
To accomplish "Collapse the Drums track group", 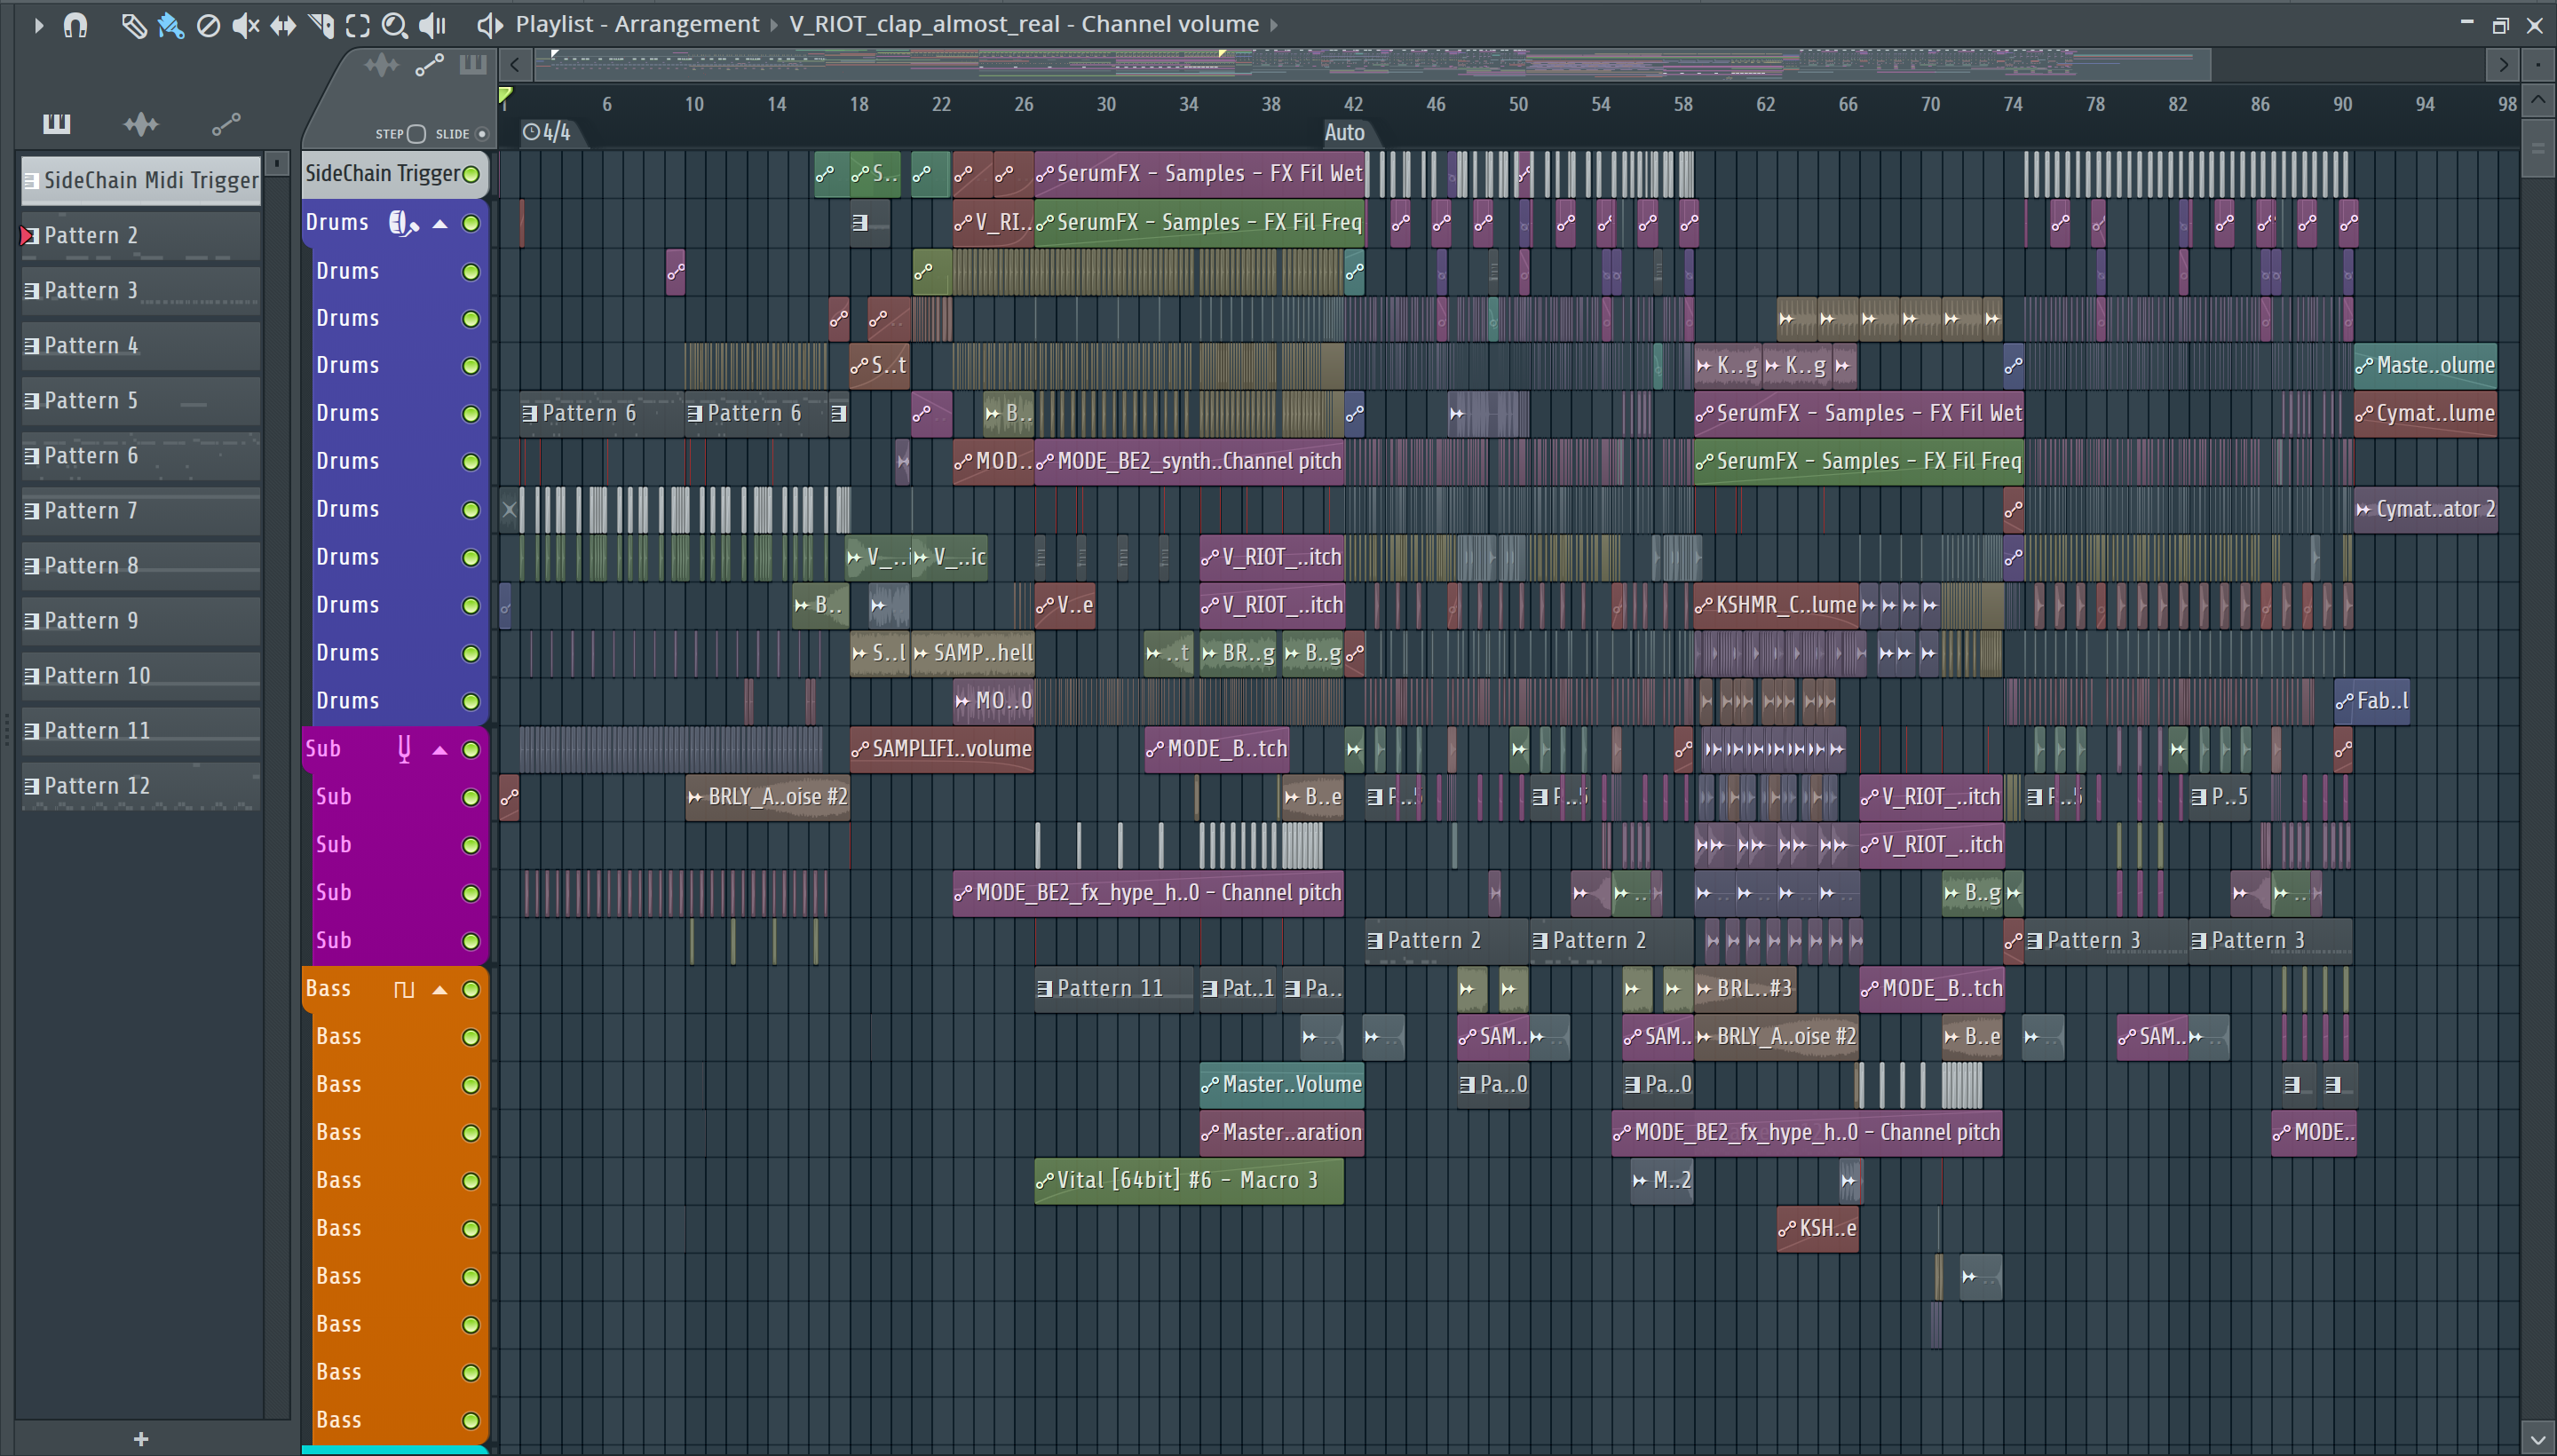I will pyautogui.click(x=439, y=223).
